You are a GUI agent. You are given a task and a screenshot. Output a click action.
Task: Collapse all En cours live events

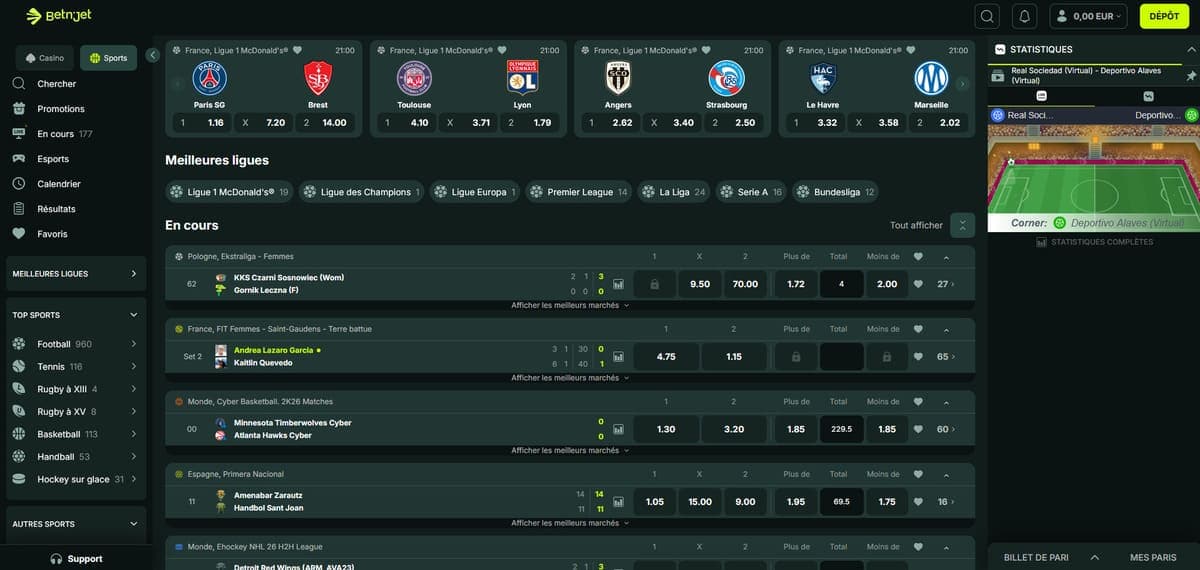click(x=962, y=225)
